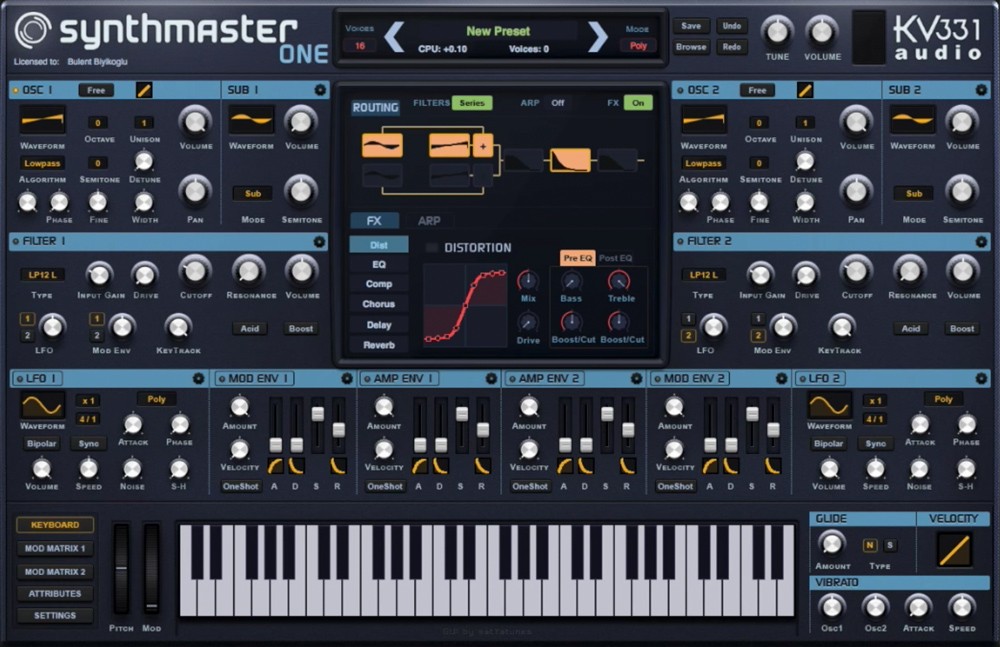Click the plus mixer node in routing

[x=483, y=146]
